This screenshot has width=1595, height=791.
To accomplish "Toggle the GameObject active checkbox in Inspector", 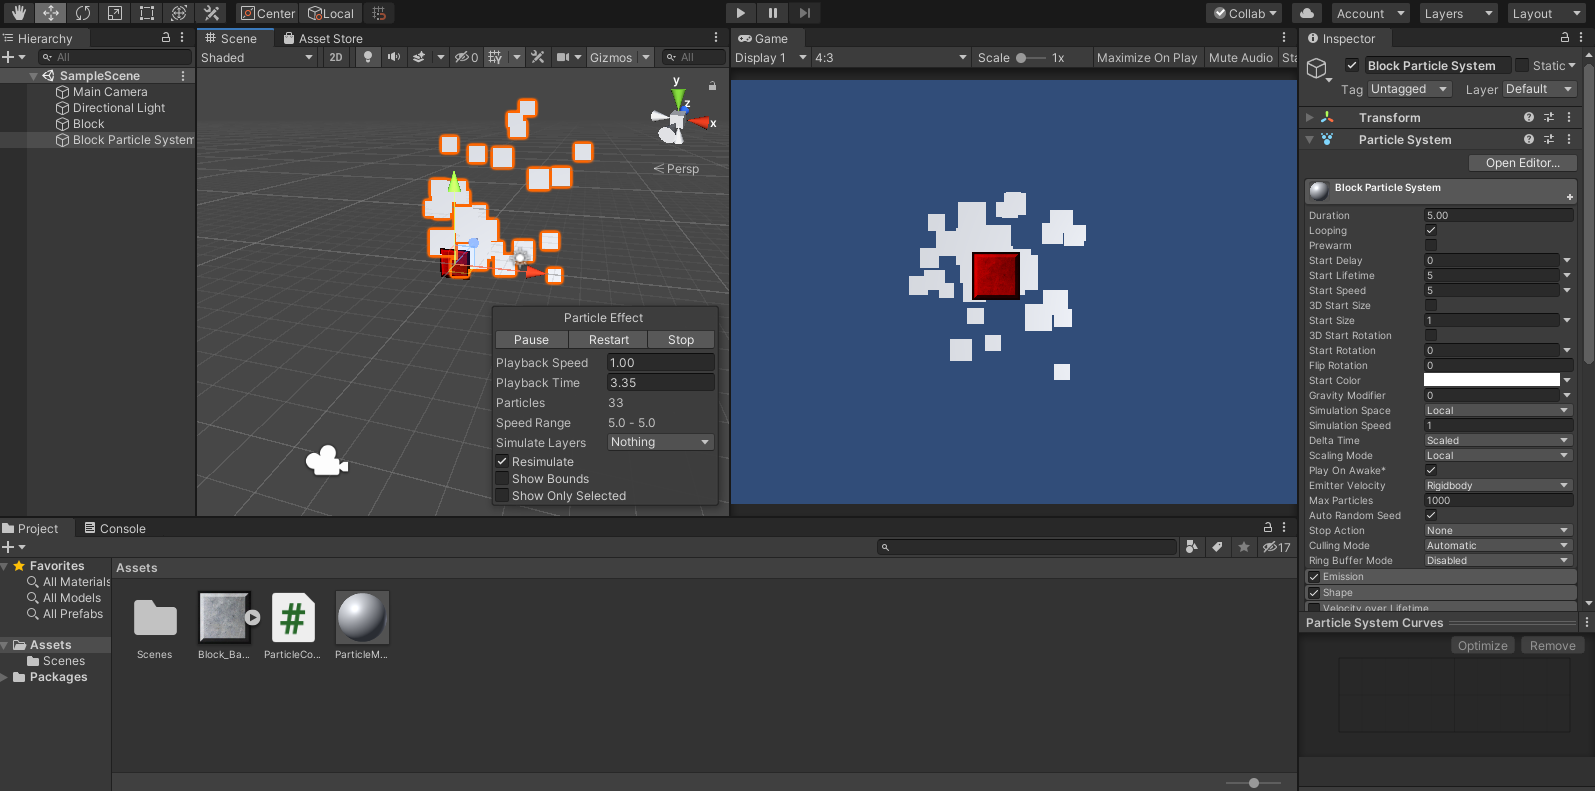I will (x=1352, y=65).
